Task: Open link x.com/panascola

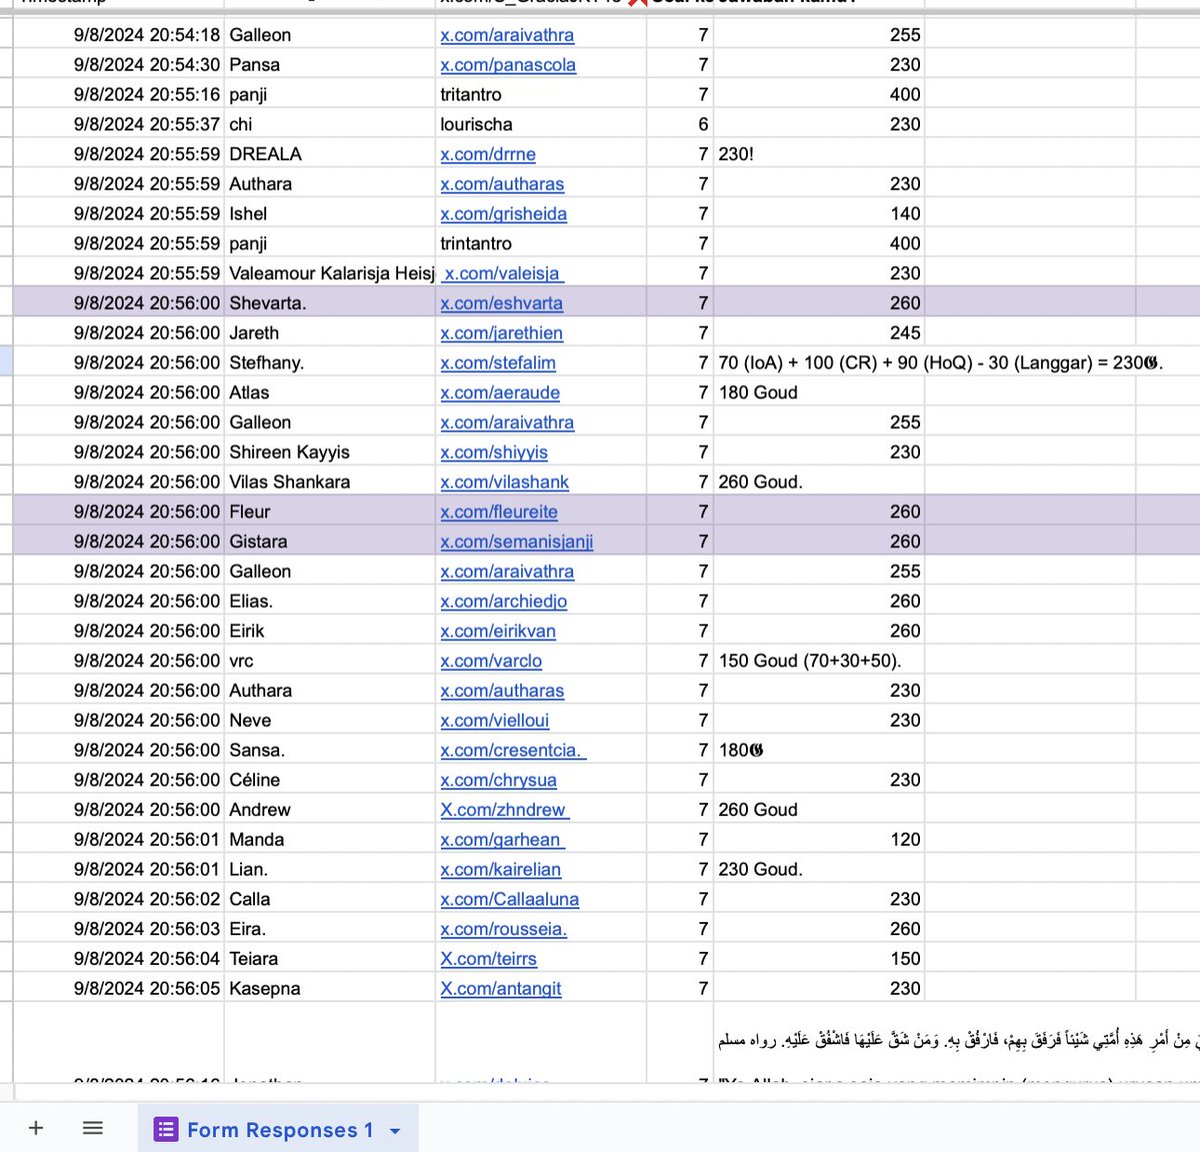Action: [508, 65]
